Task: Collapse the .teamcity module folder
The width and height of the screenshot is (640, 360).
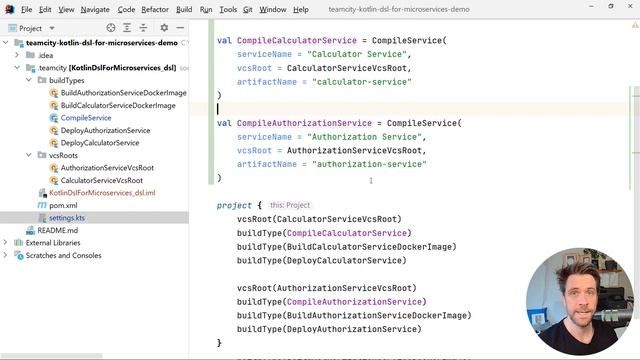Action: pyautogui.click(x=17, y=68)
